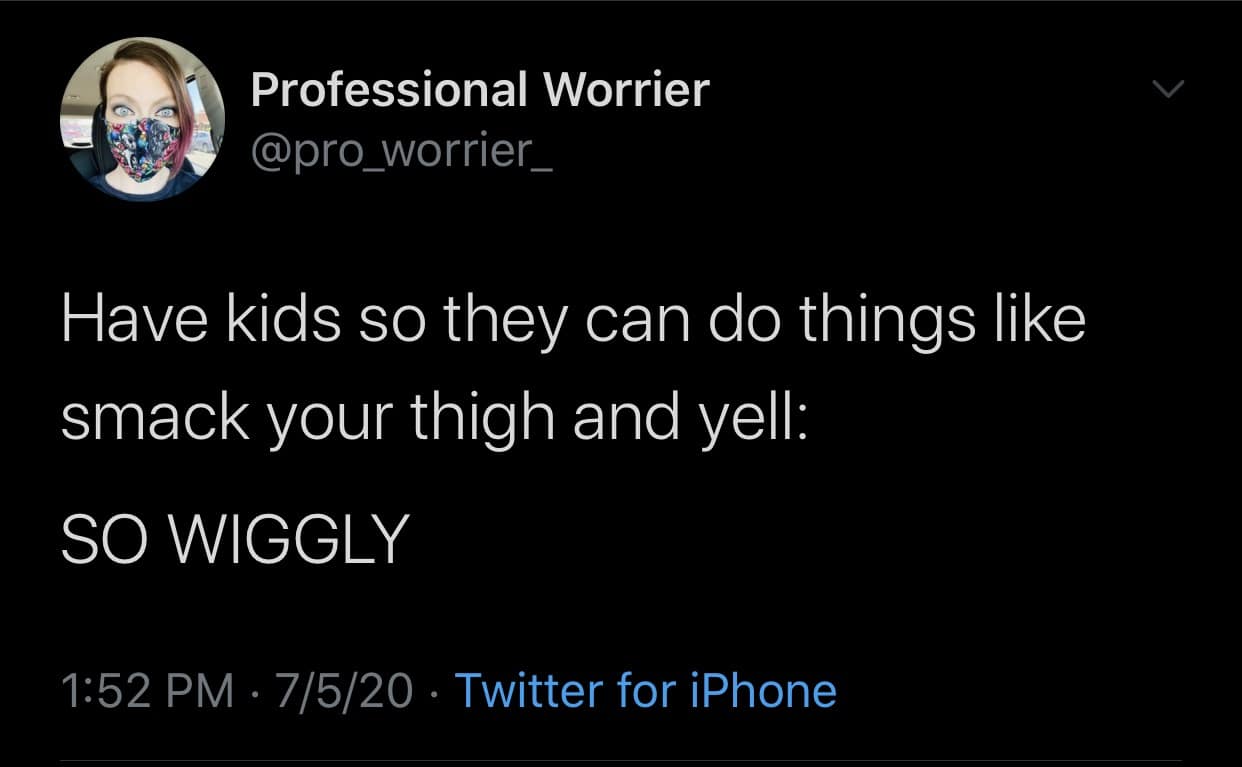Click the SO WIGGLY text line

[x=235, y=540]
